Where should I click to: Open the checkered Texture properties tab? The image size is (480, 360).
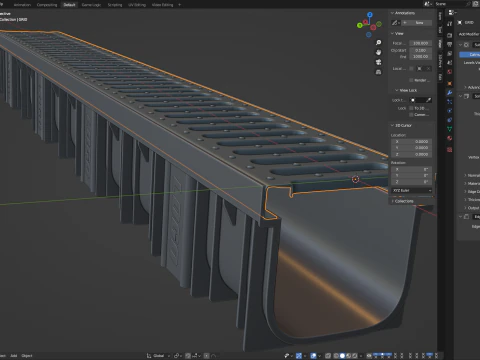pos(450,150)
